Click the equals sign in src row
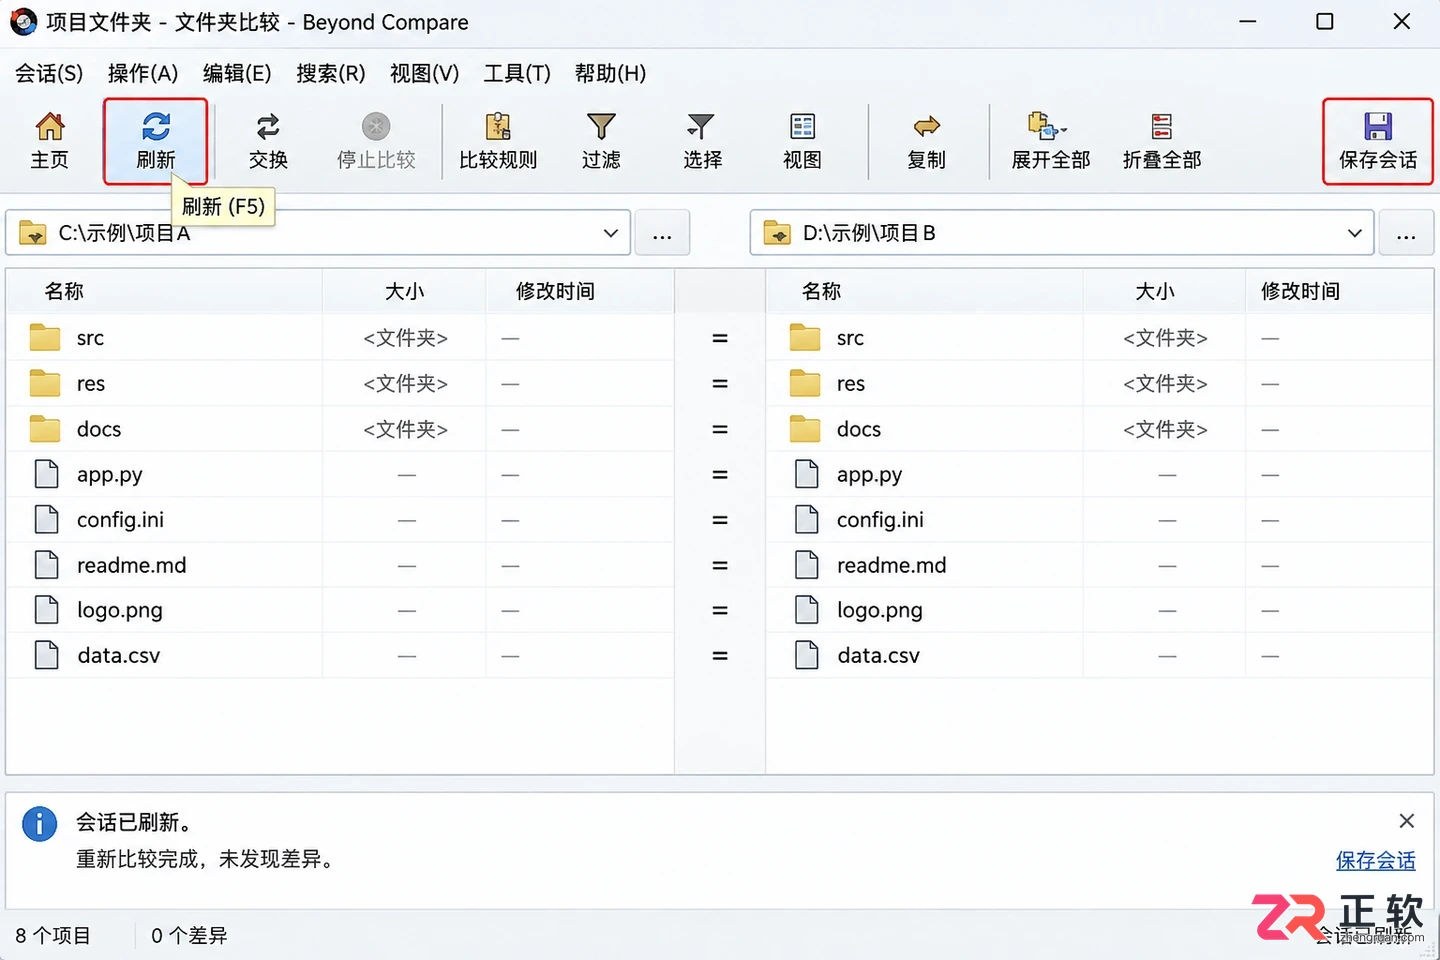Image resolution: width=1440 pixels, height=960 pixels. coord(720,338)
